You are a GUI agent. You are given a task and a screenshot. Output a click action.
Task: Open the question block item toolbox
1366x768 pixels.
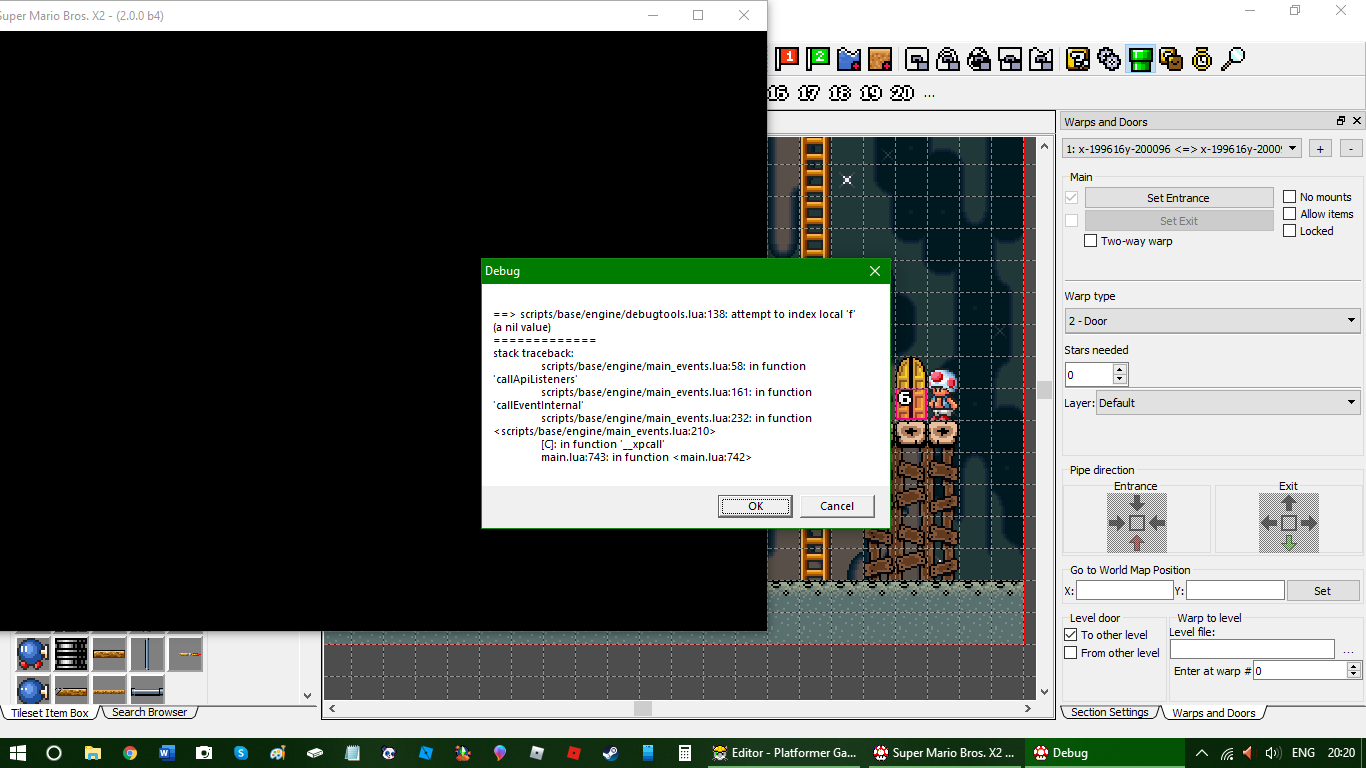click(1078, 59)
